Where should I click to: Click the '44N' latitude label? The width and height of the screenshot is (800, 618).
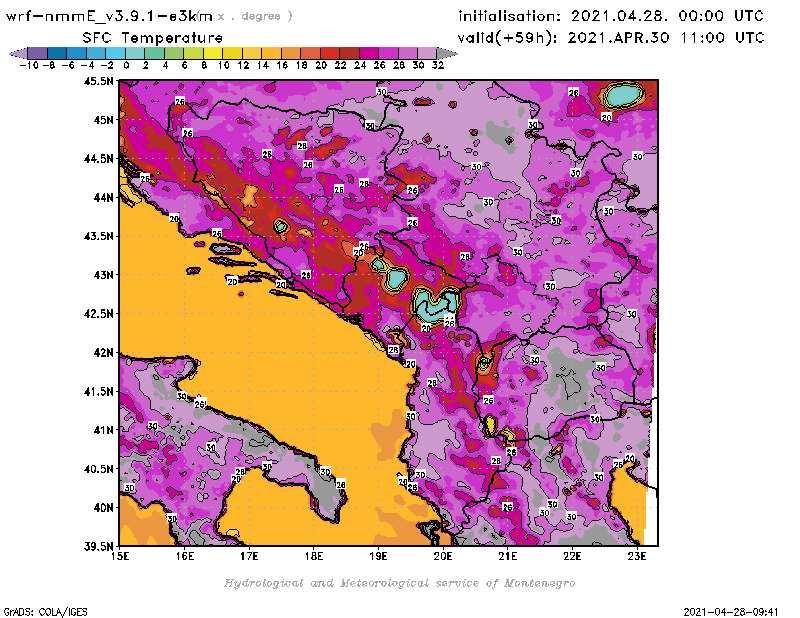tap(103, 197)
